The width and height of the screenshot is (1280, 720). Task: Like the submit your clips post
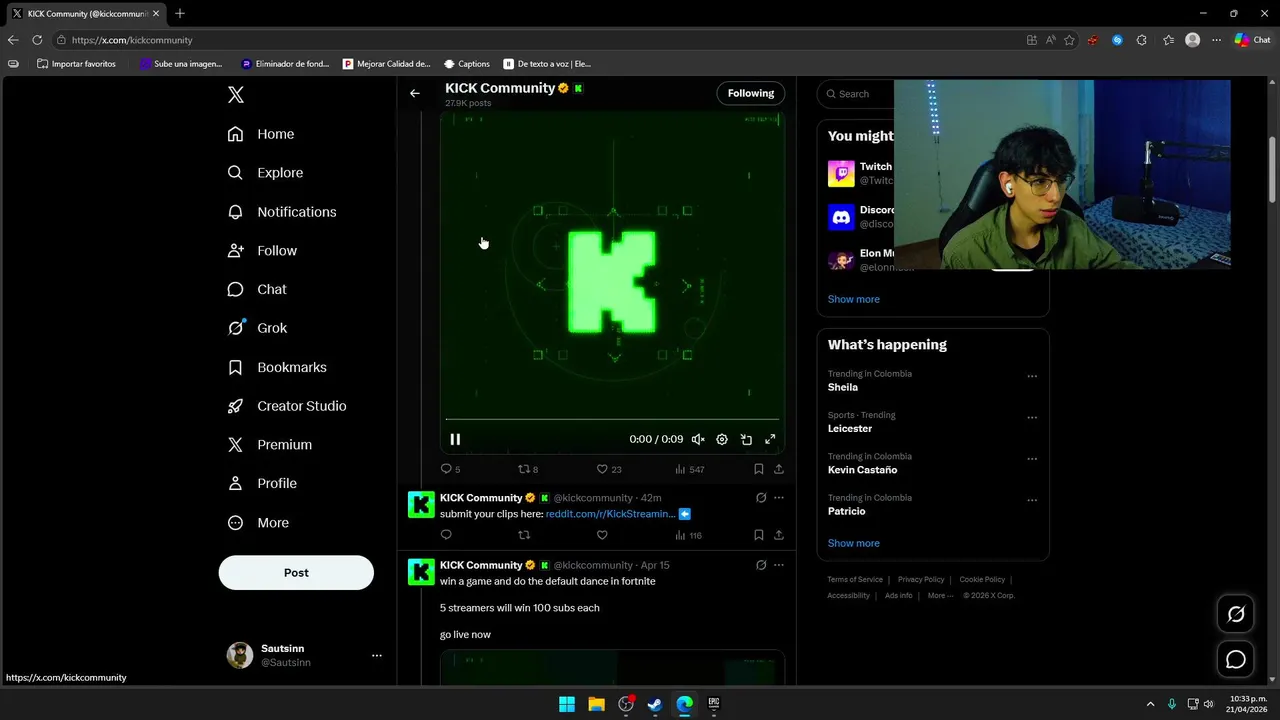tap(602, 535)
